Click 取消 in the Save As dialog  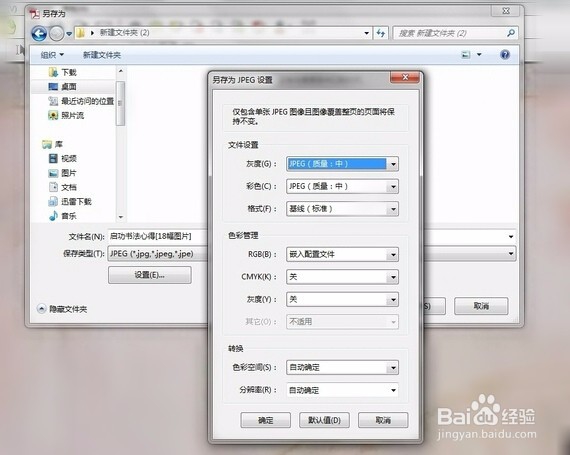[x=481, y=306]
